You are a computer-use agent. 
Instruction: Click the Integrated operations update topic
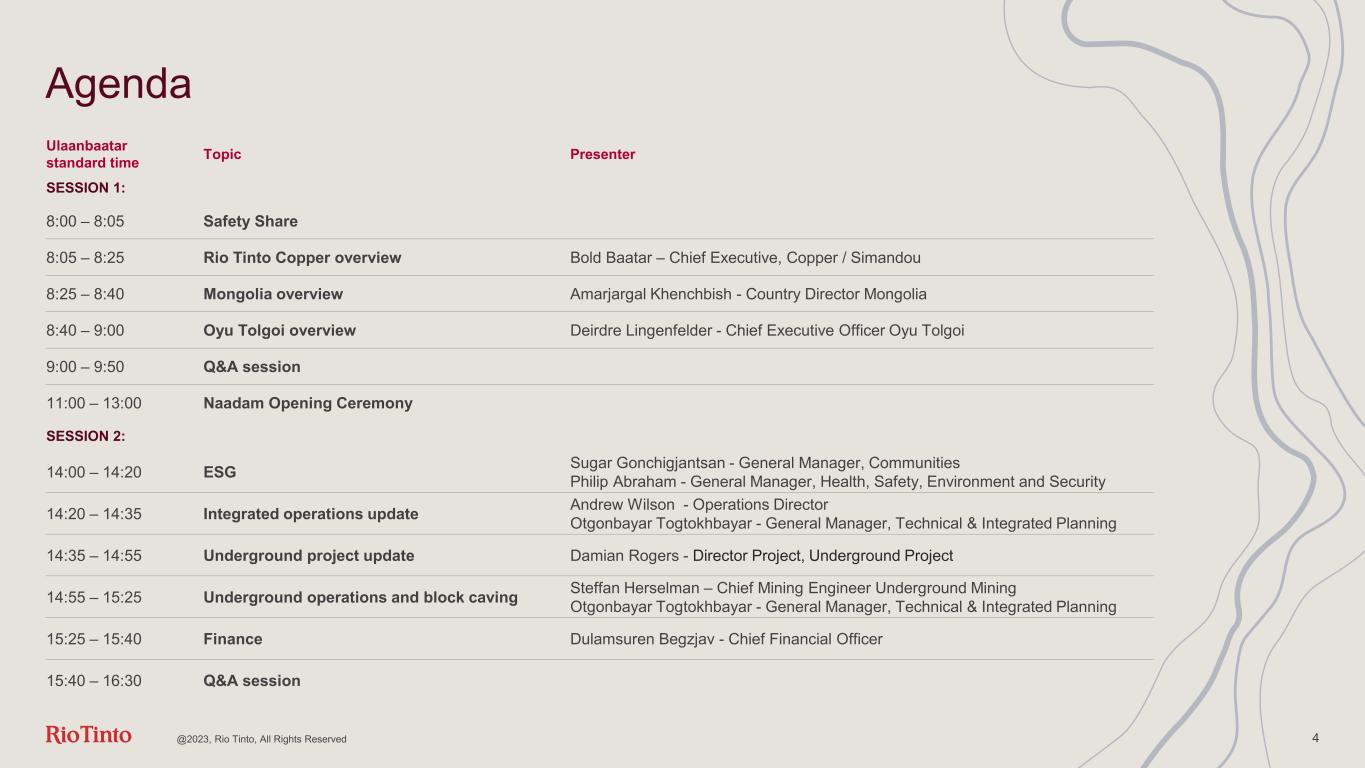click(311, 514)
